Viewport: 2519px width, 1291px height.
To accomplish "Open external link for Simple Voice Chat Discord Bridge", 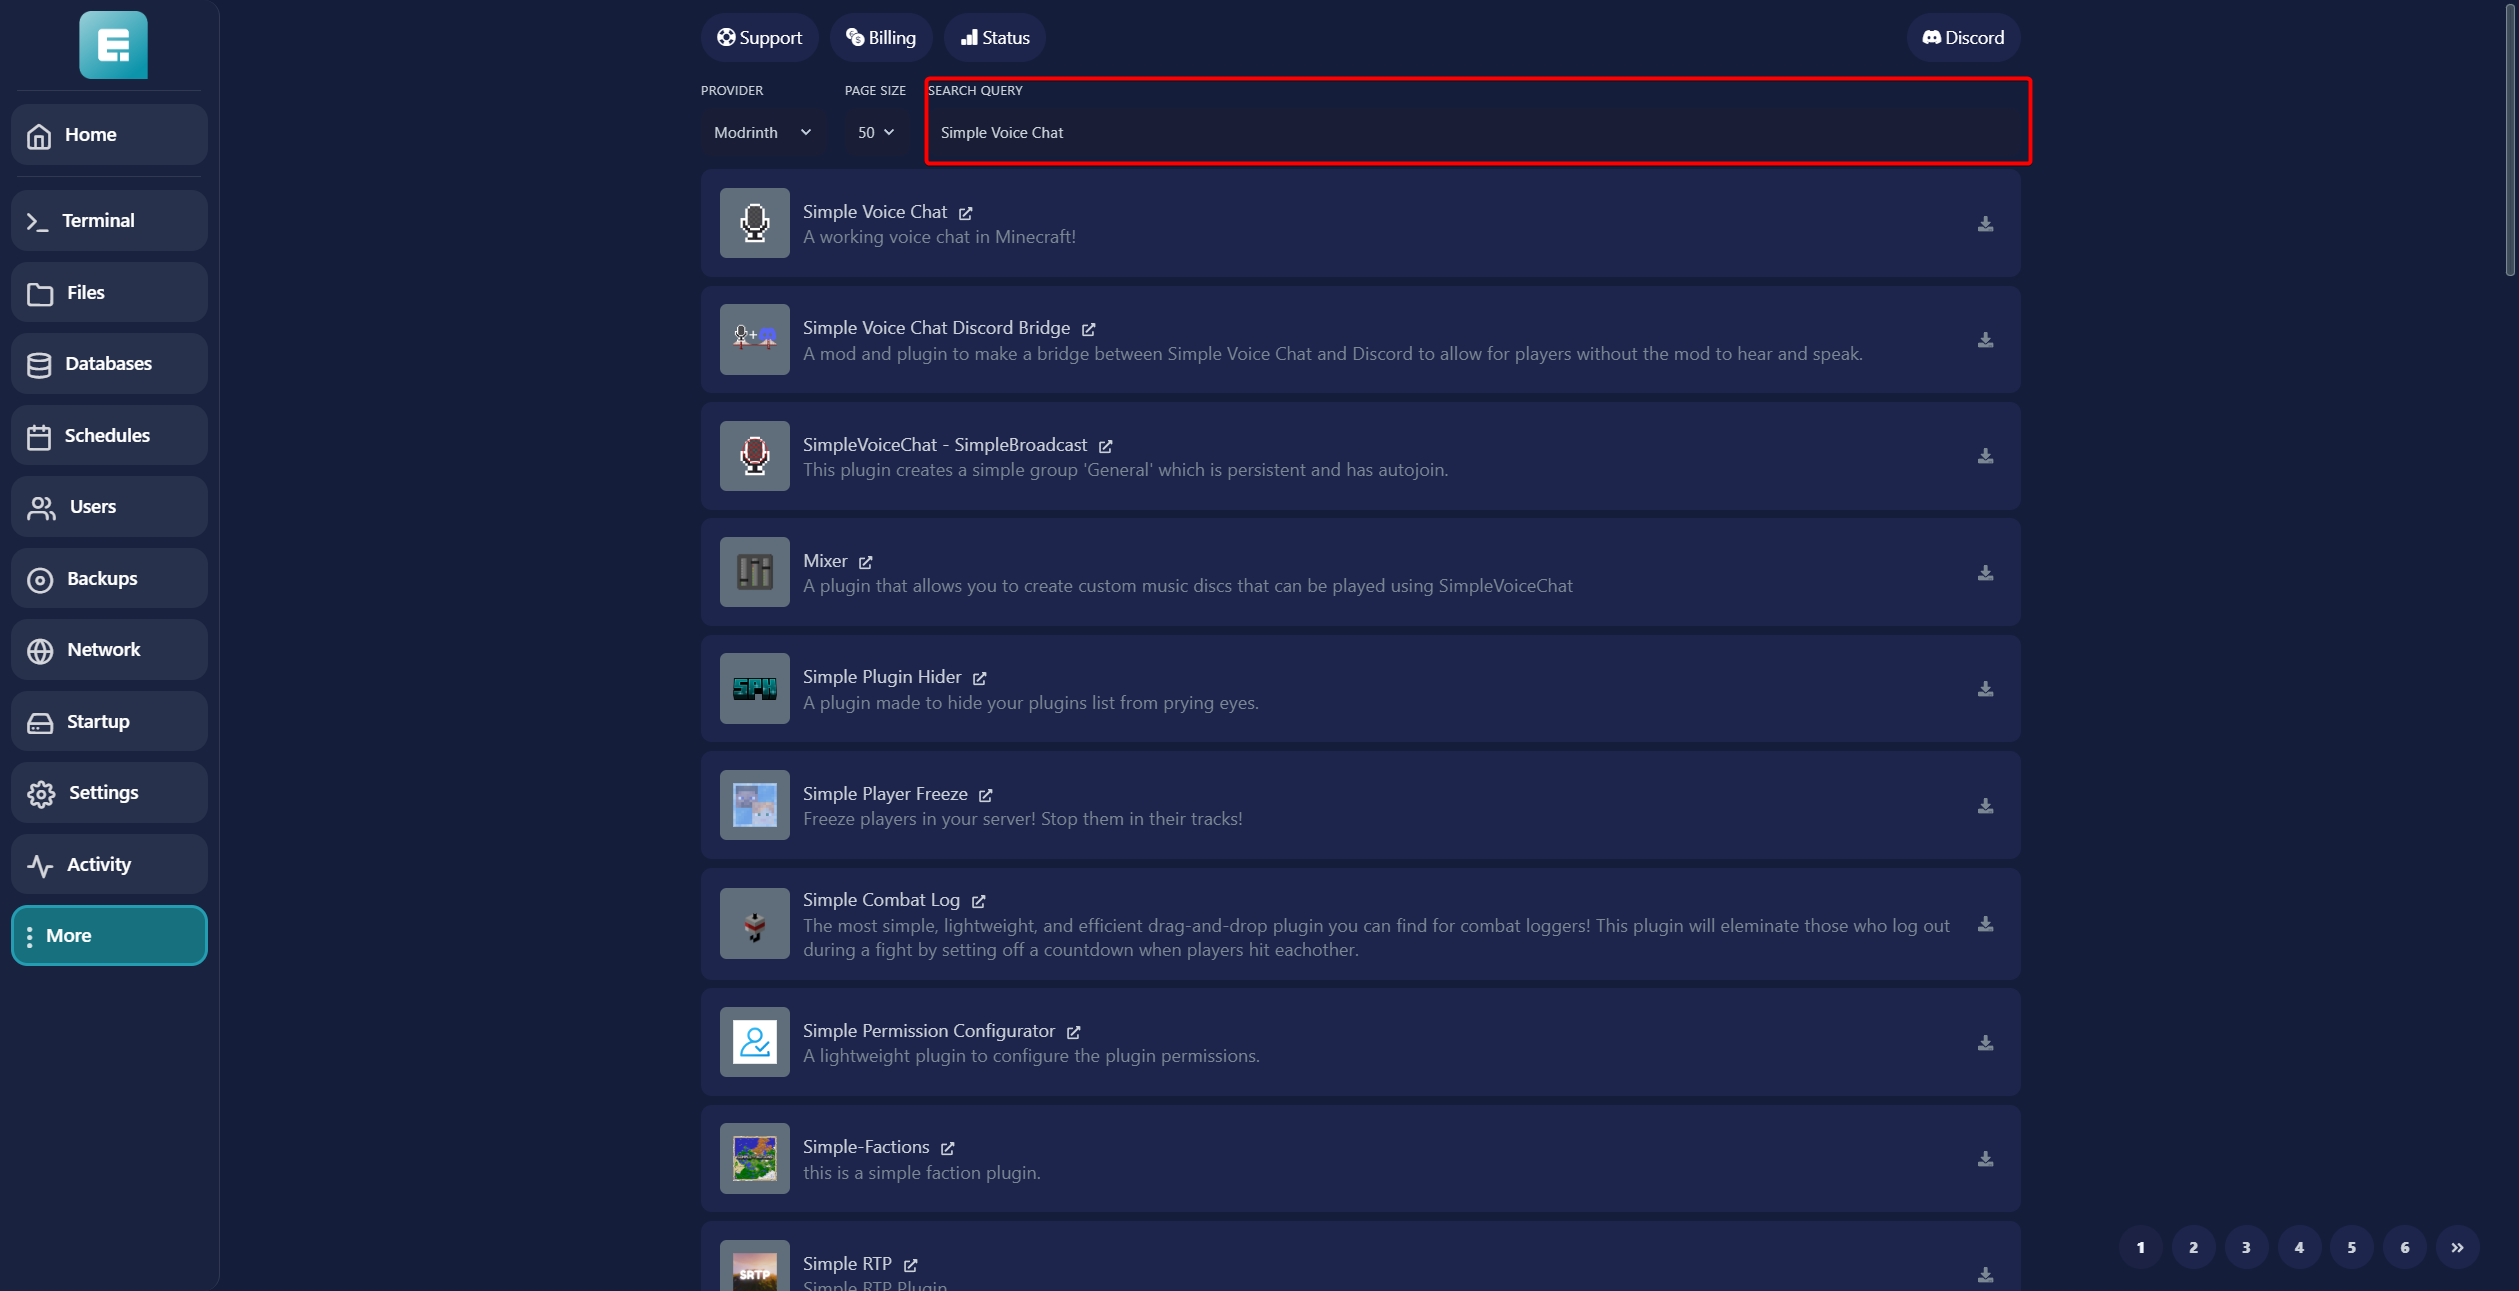I will pyautogui.click(x=1089, y=329).
